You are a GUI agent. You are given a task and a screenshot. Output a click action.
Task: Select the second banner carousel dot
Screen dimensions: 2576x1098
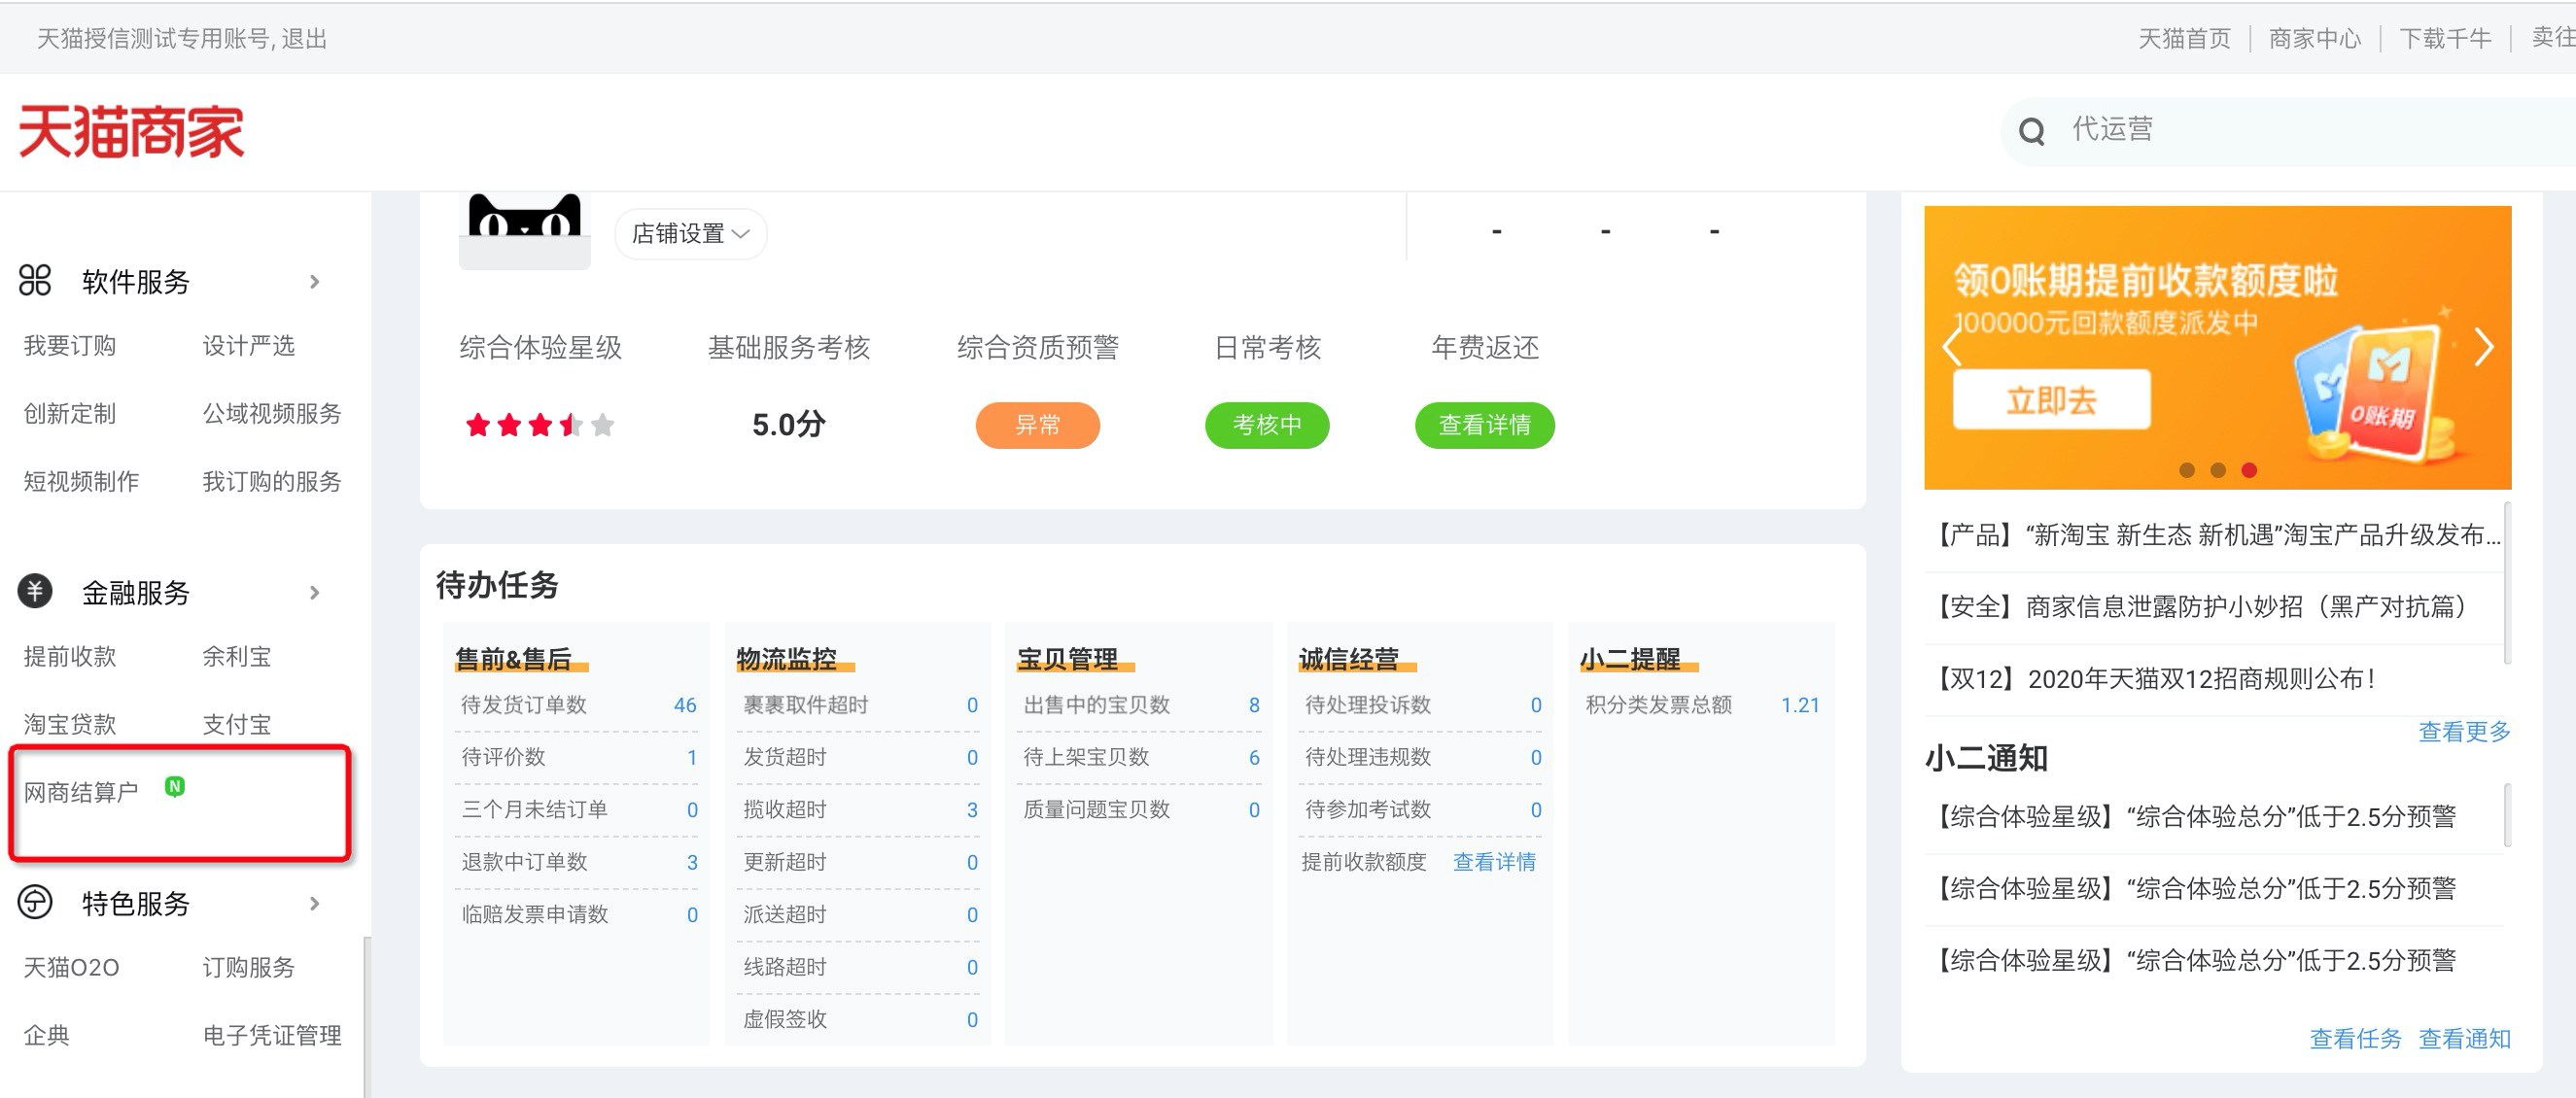(x=2218, y=470)
